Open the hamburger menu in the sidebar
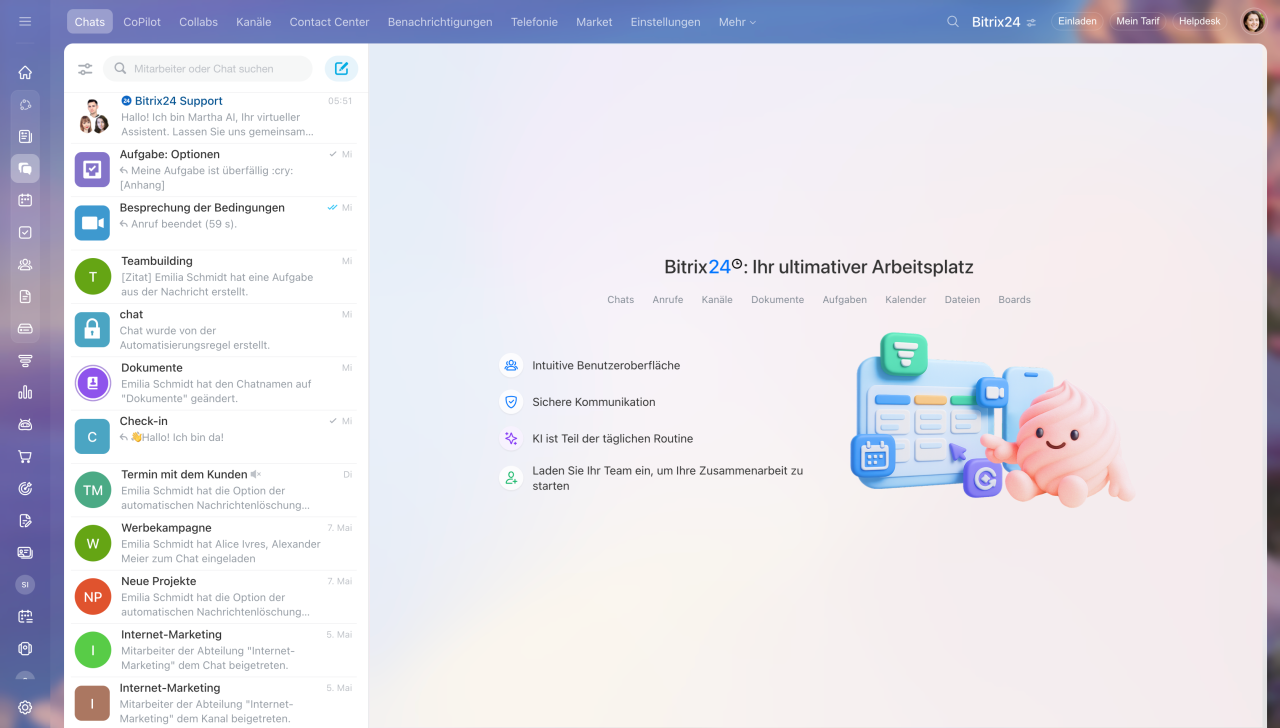Viewport: 1280px width, 728px height. tap(25, 21)
